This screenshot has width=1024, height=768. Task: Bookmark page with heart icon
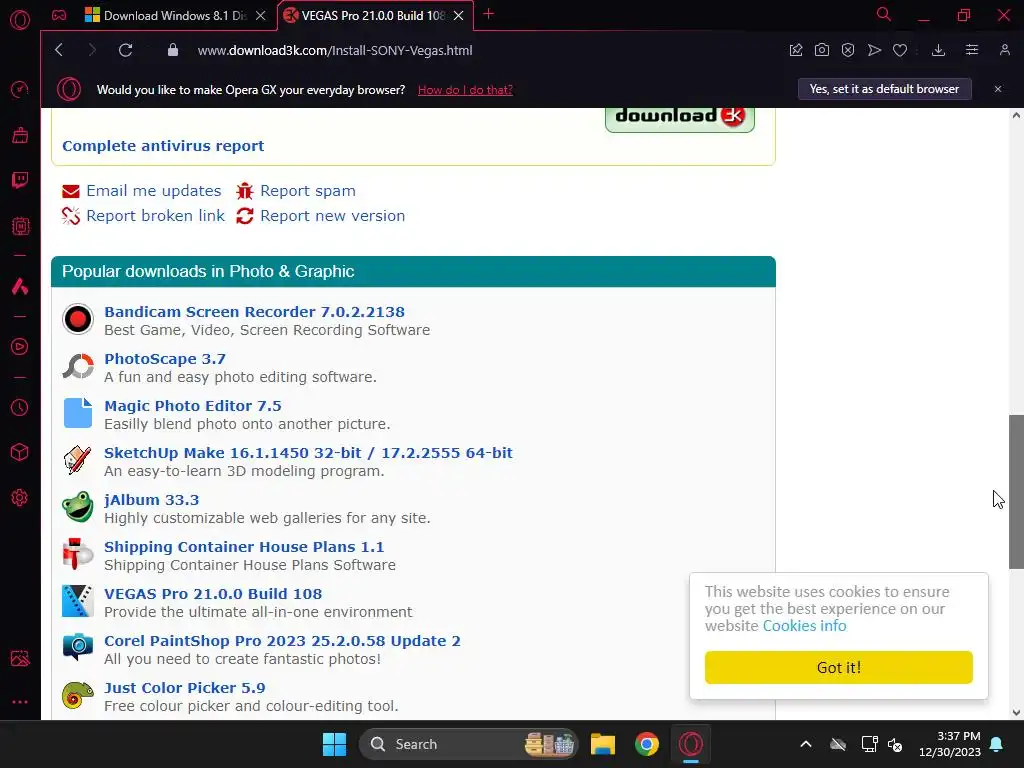click(900, 50)
